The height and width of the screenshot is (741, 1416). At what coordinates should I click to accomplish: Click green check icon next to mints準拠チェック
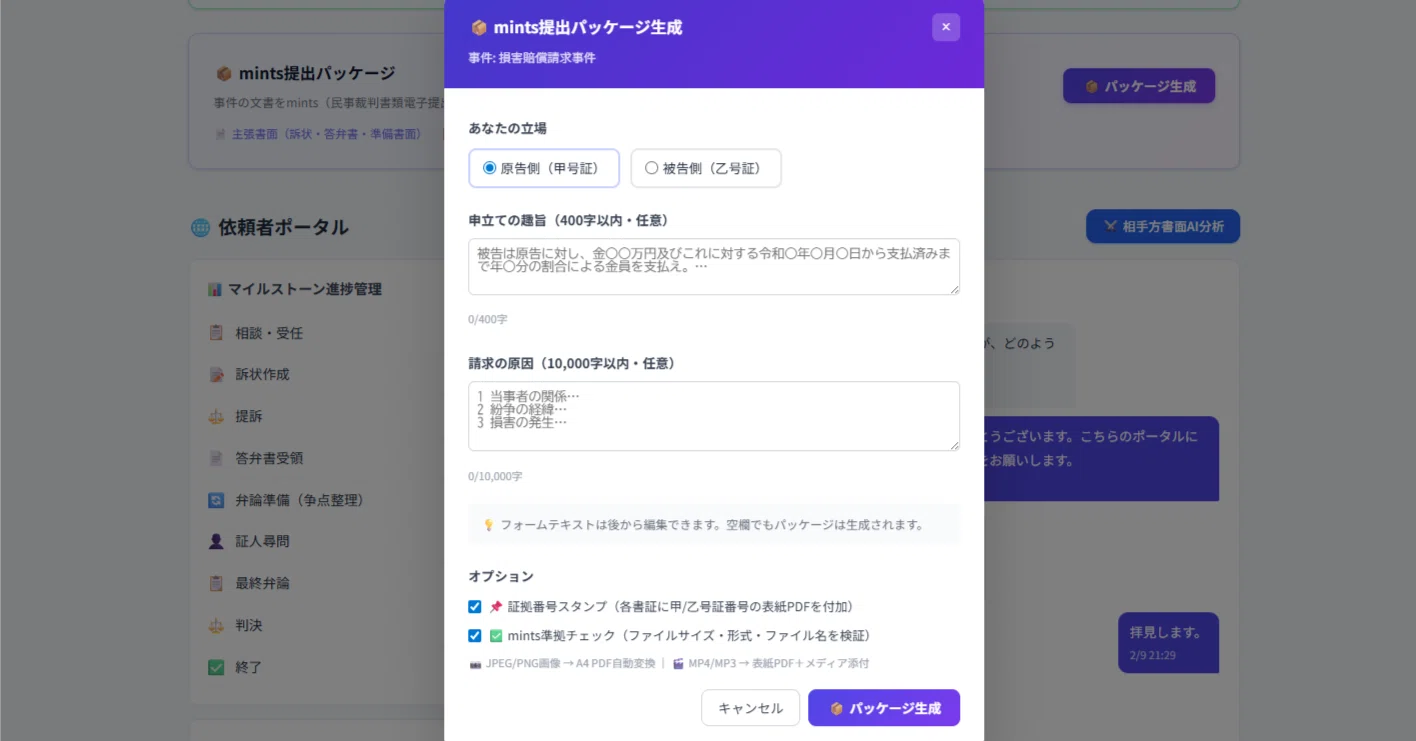[x=496, y=636]
